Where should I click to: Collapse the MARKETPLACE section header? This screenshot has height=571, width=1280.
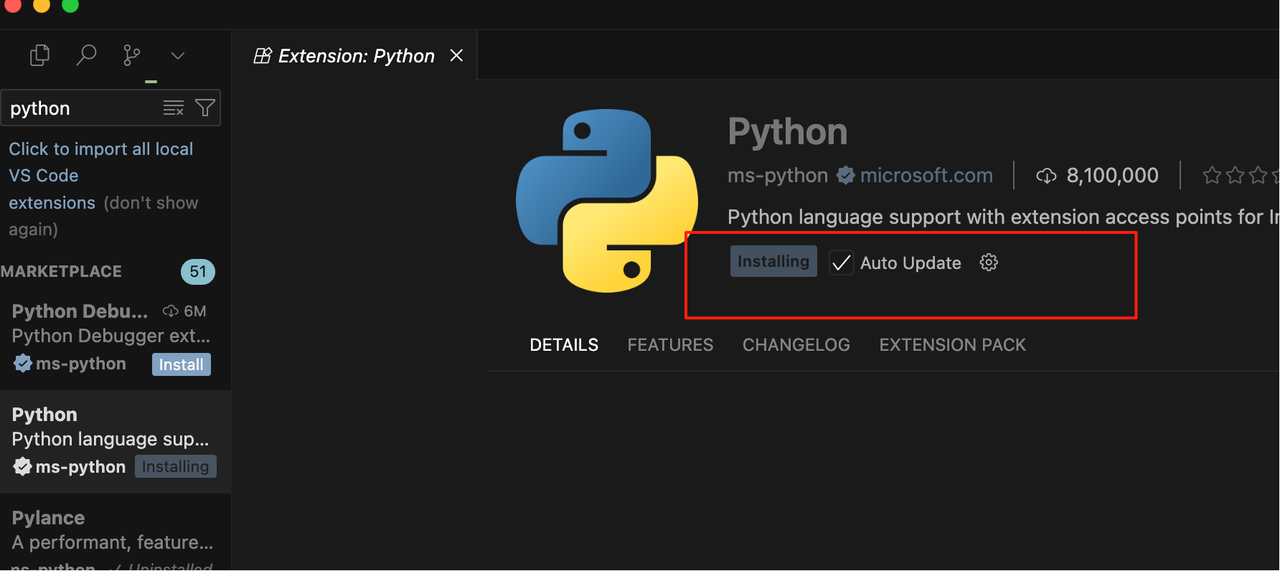pos(61,271)
